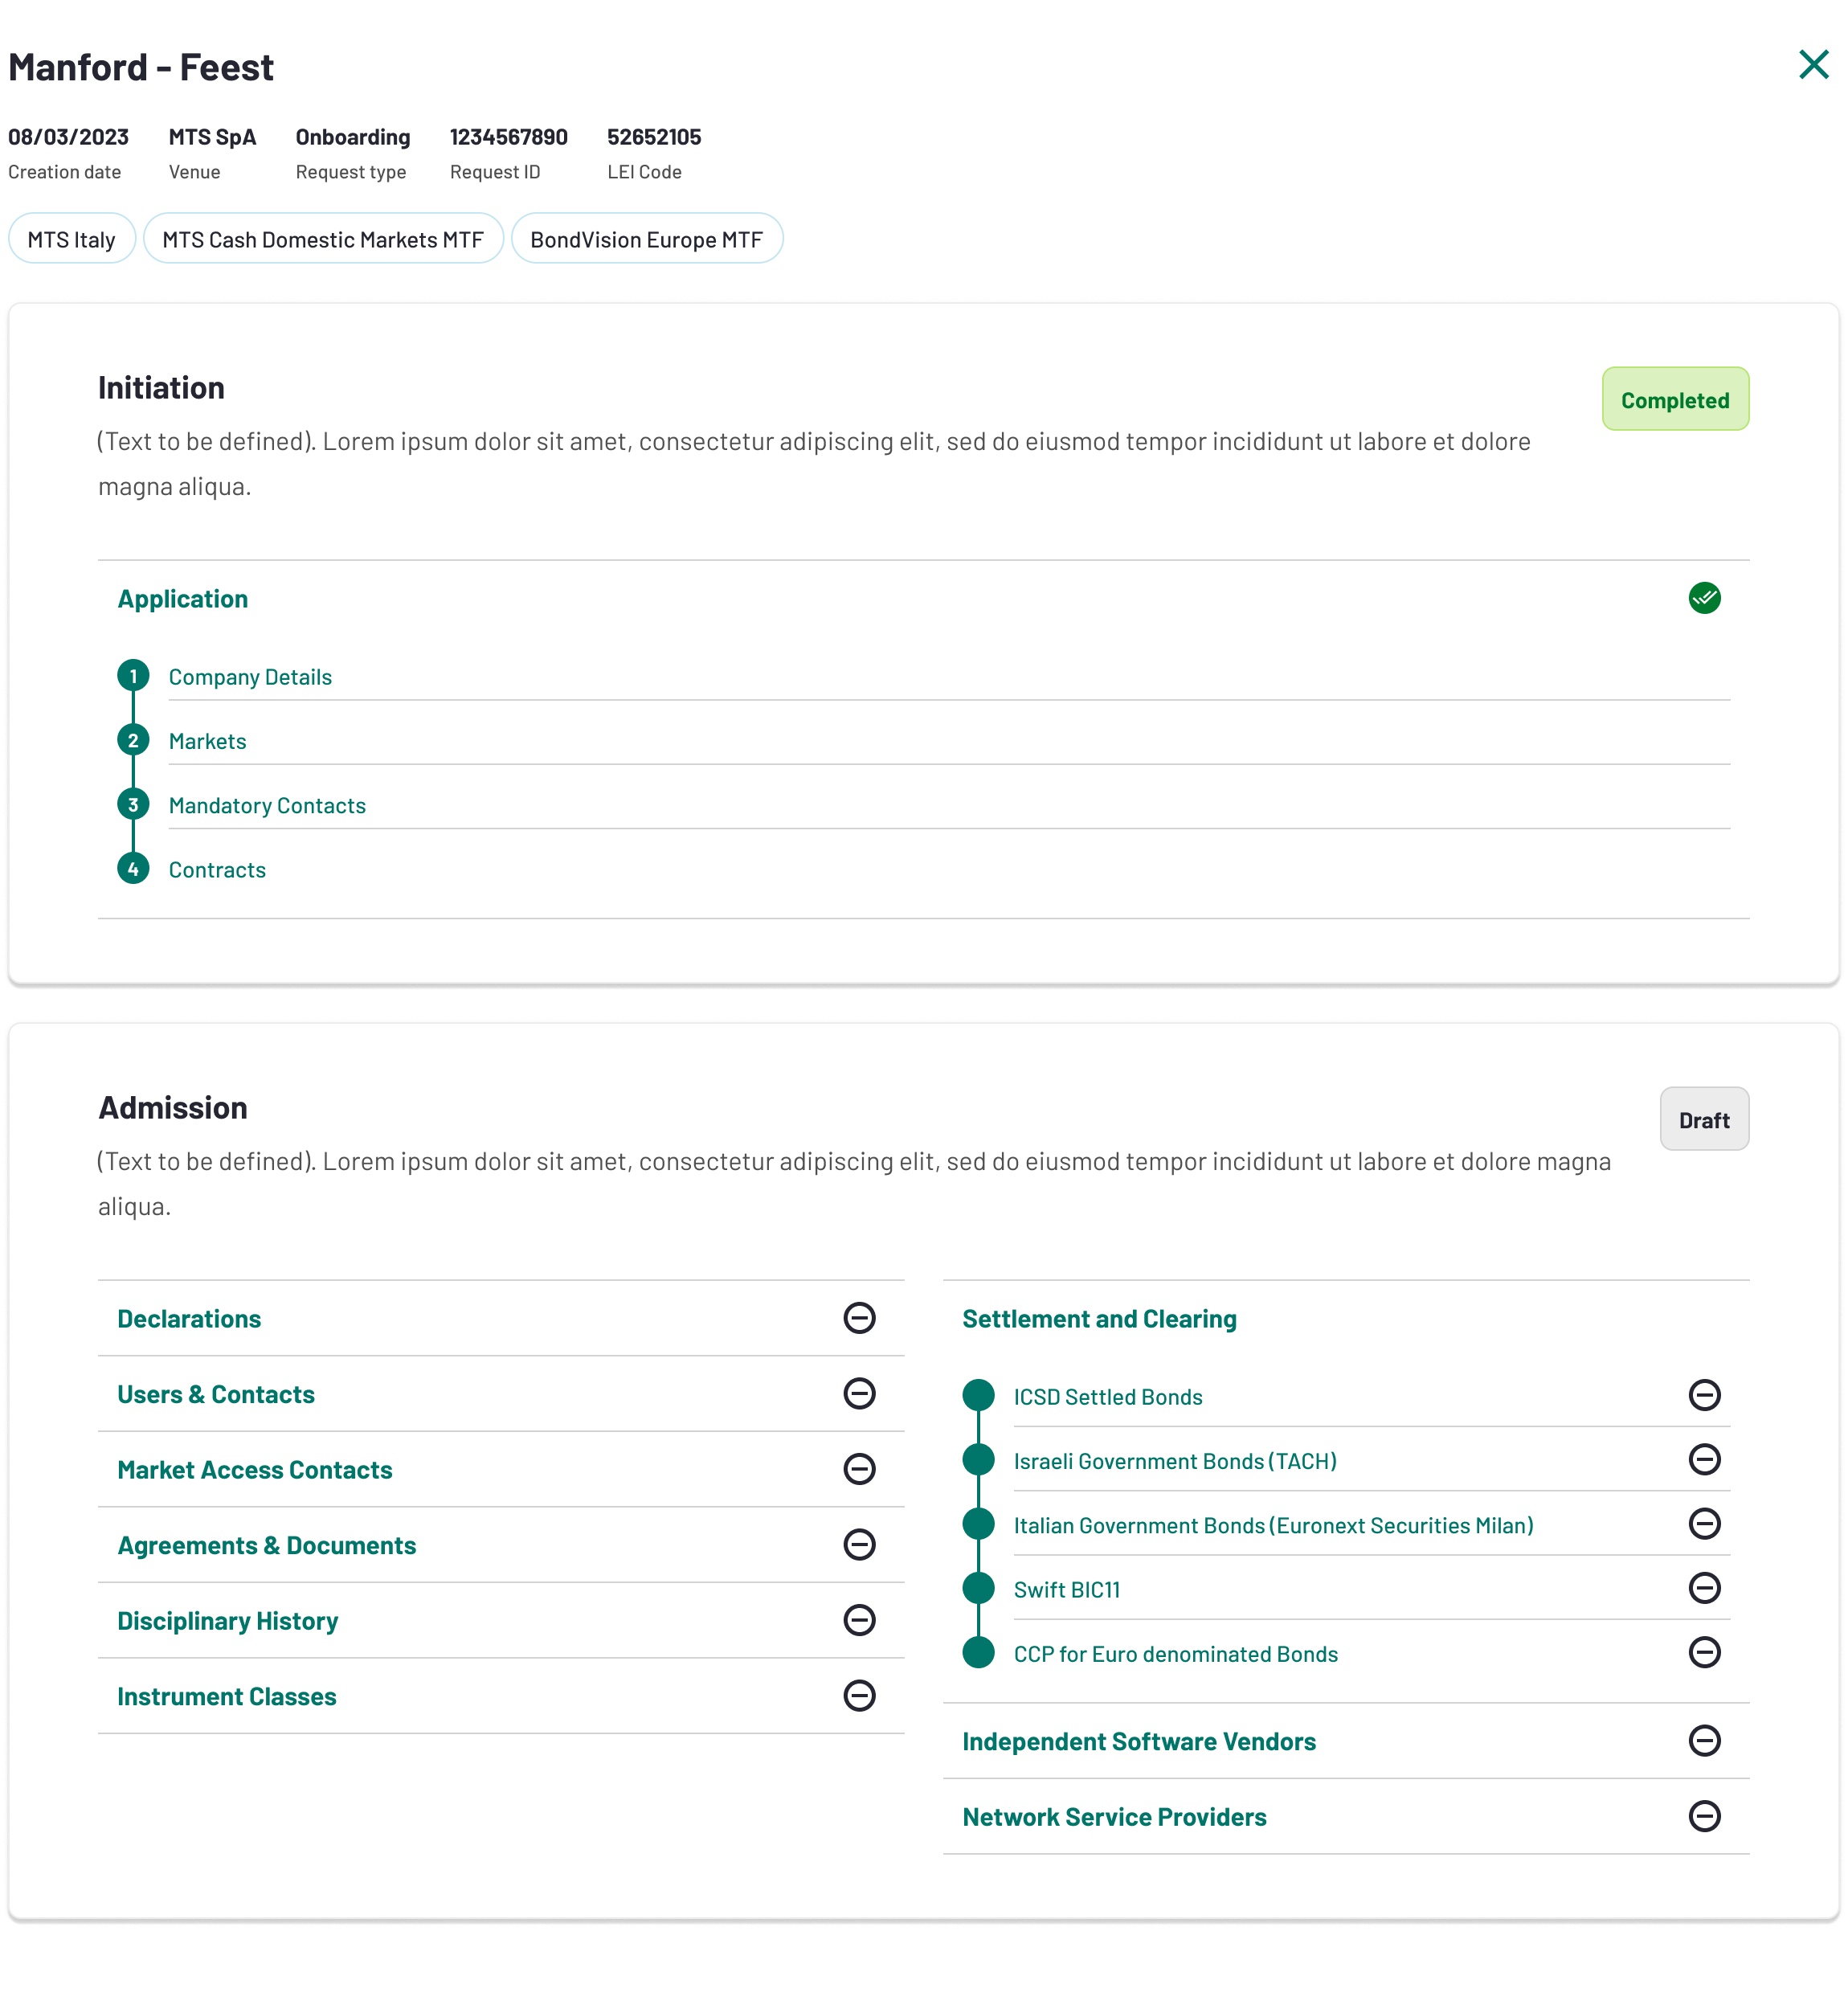Click creation date 08/03/2023
1848x2009 pixels.
(68, 137)
